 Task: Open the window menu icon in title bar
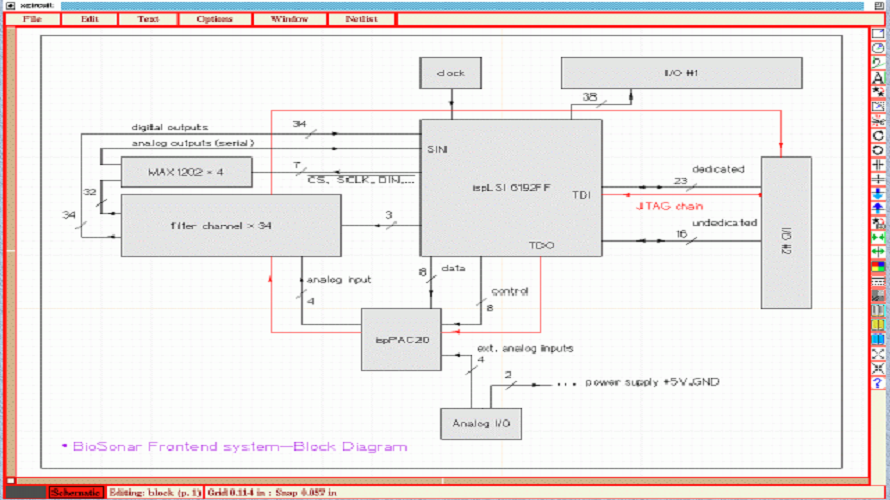click(x=10, y=5)
